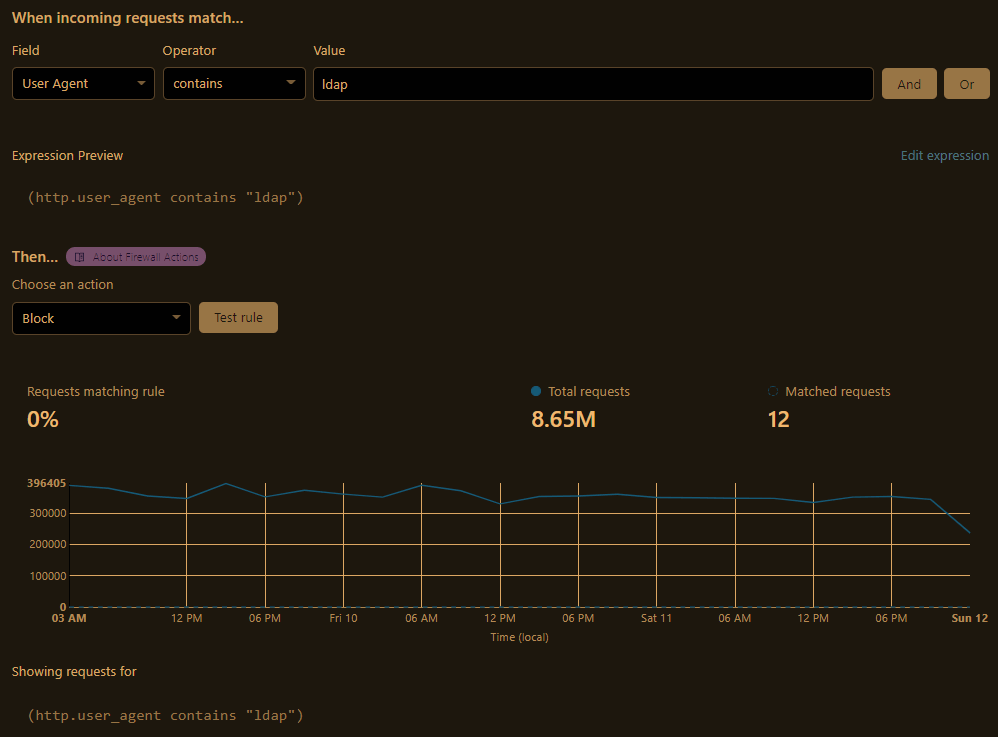Click the 200000 y-axis label
The image size is (998, 737).
(48, 544)
